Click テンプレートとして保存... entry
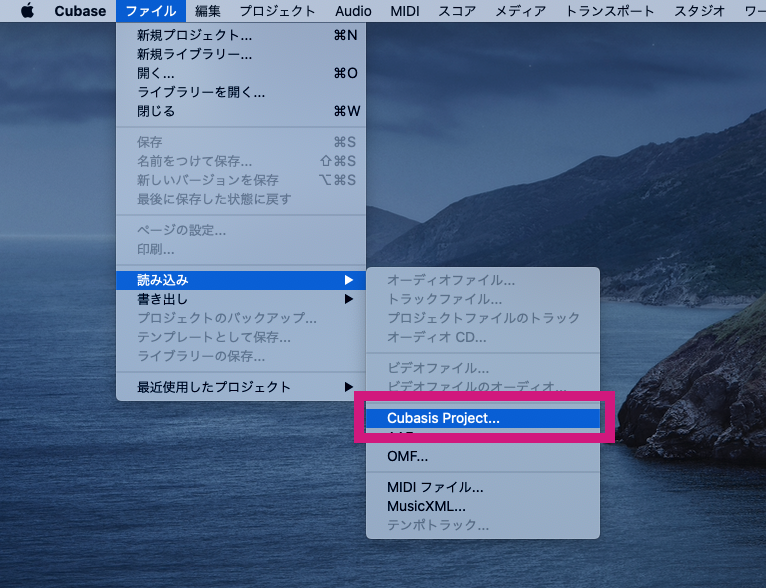This screenshot has height=588, width=766. click(x=241, y=337)
